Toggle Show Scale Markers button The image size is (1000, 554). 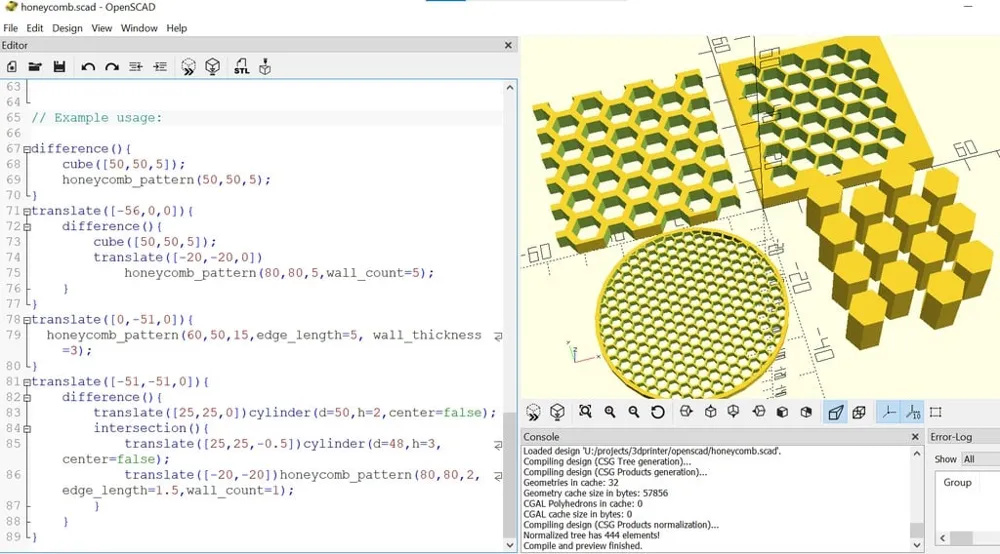[912, 412]
